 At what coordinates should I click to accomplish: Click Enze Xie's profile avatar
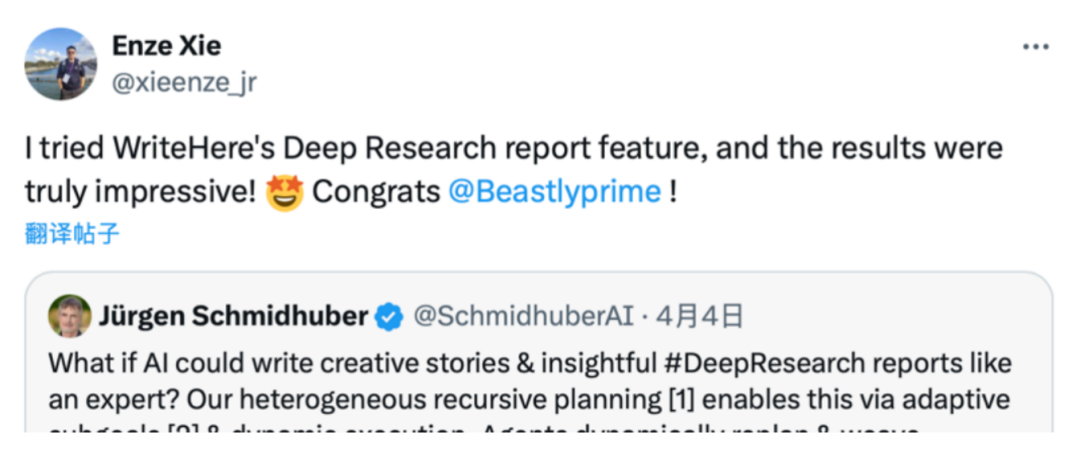60,64
